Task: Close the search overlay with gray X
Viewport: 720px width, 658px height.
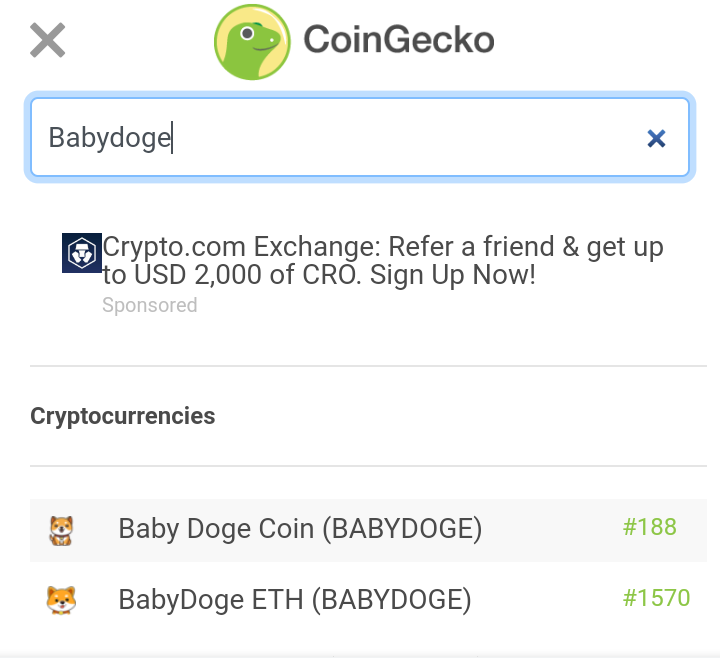Action: pyautogui.click(x=47, y=40)
